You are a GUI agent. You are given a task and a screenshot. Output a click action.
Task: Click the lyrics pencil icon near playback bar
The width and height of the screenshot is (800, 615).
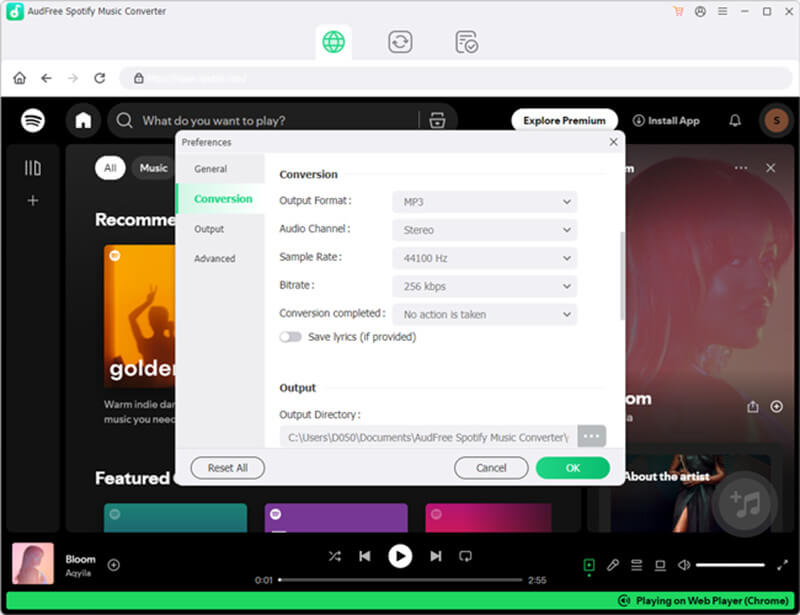(613, 564)
